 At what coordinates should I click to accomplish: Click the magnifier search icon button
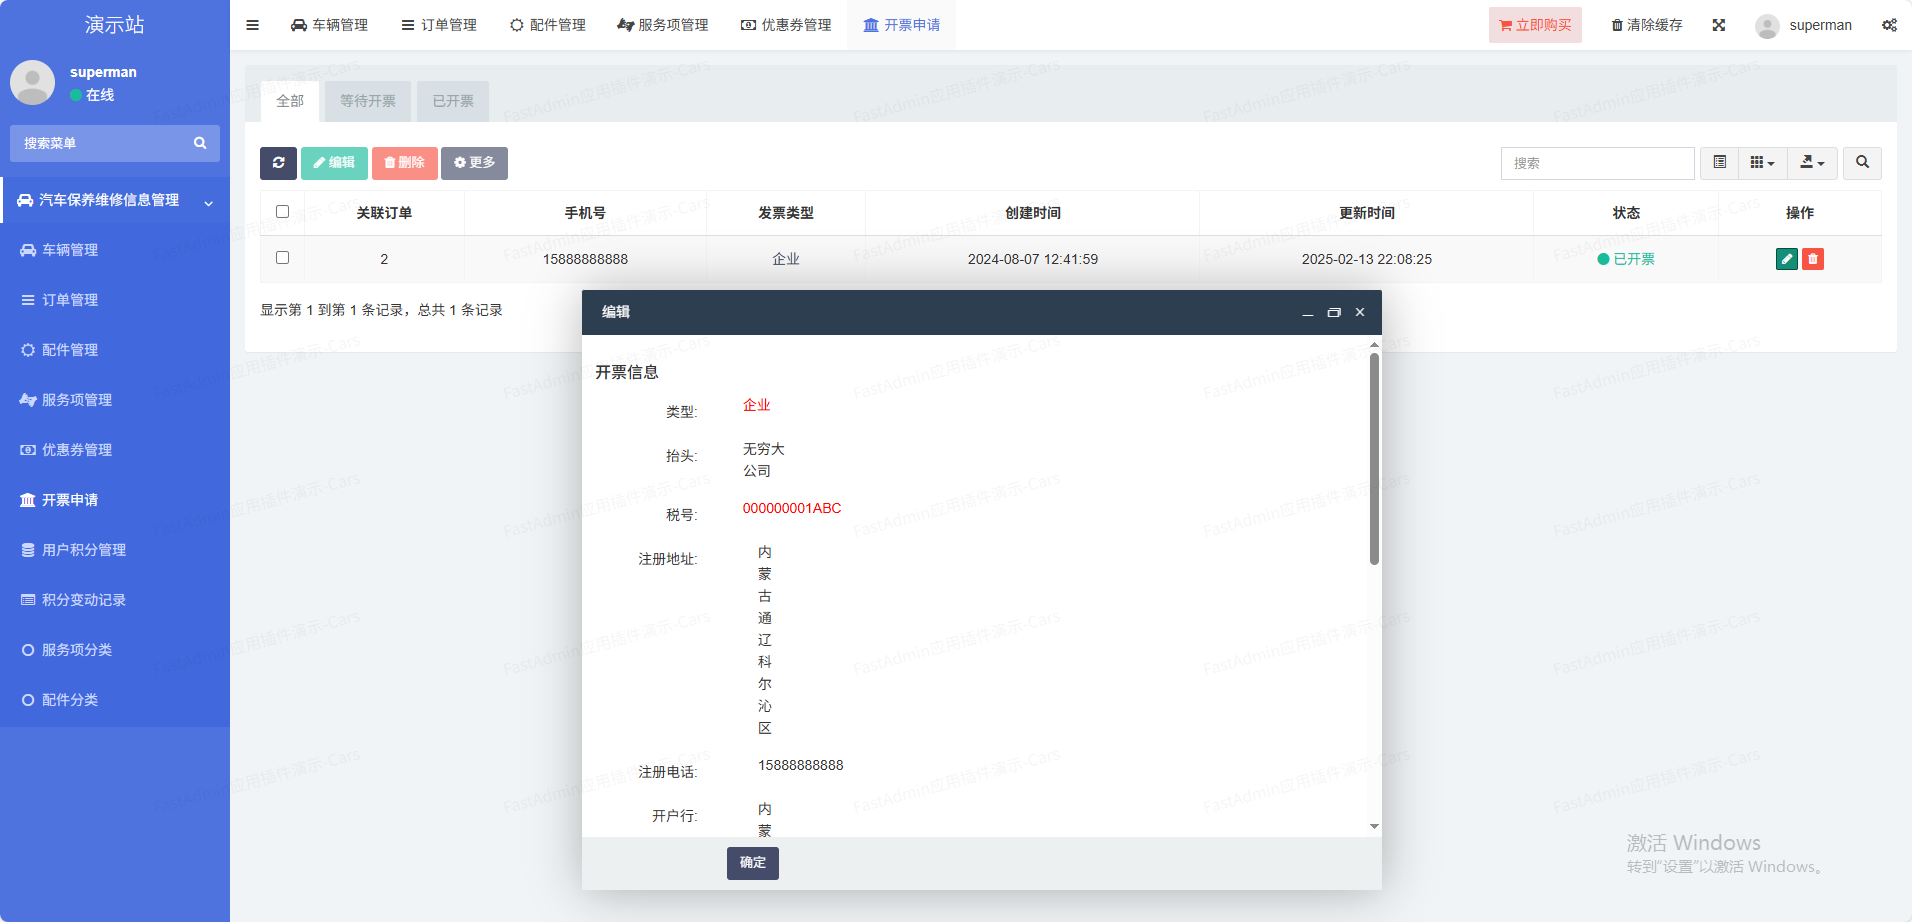click(1862, 163)
